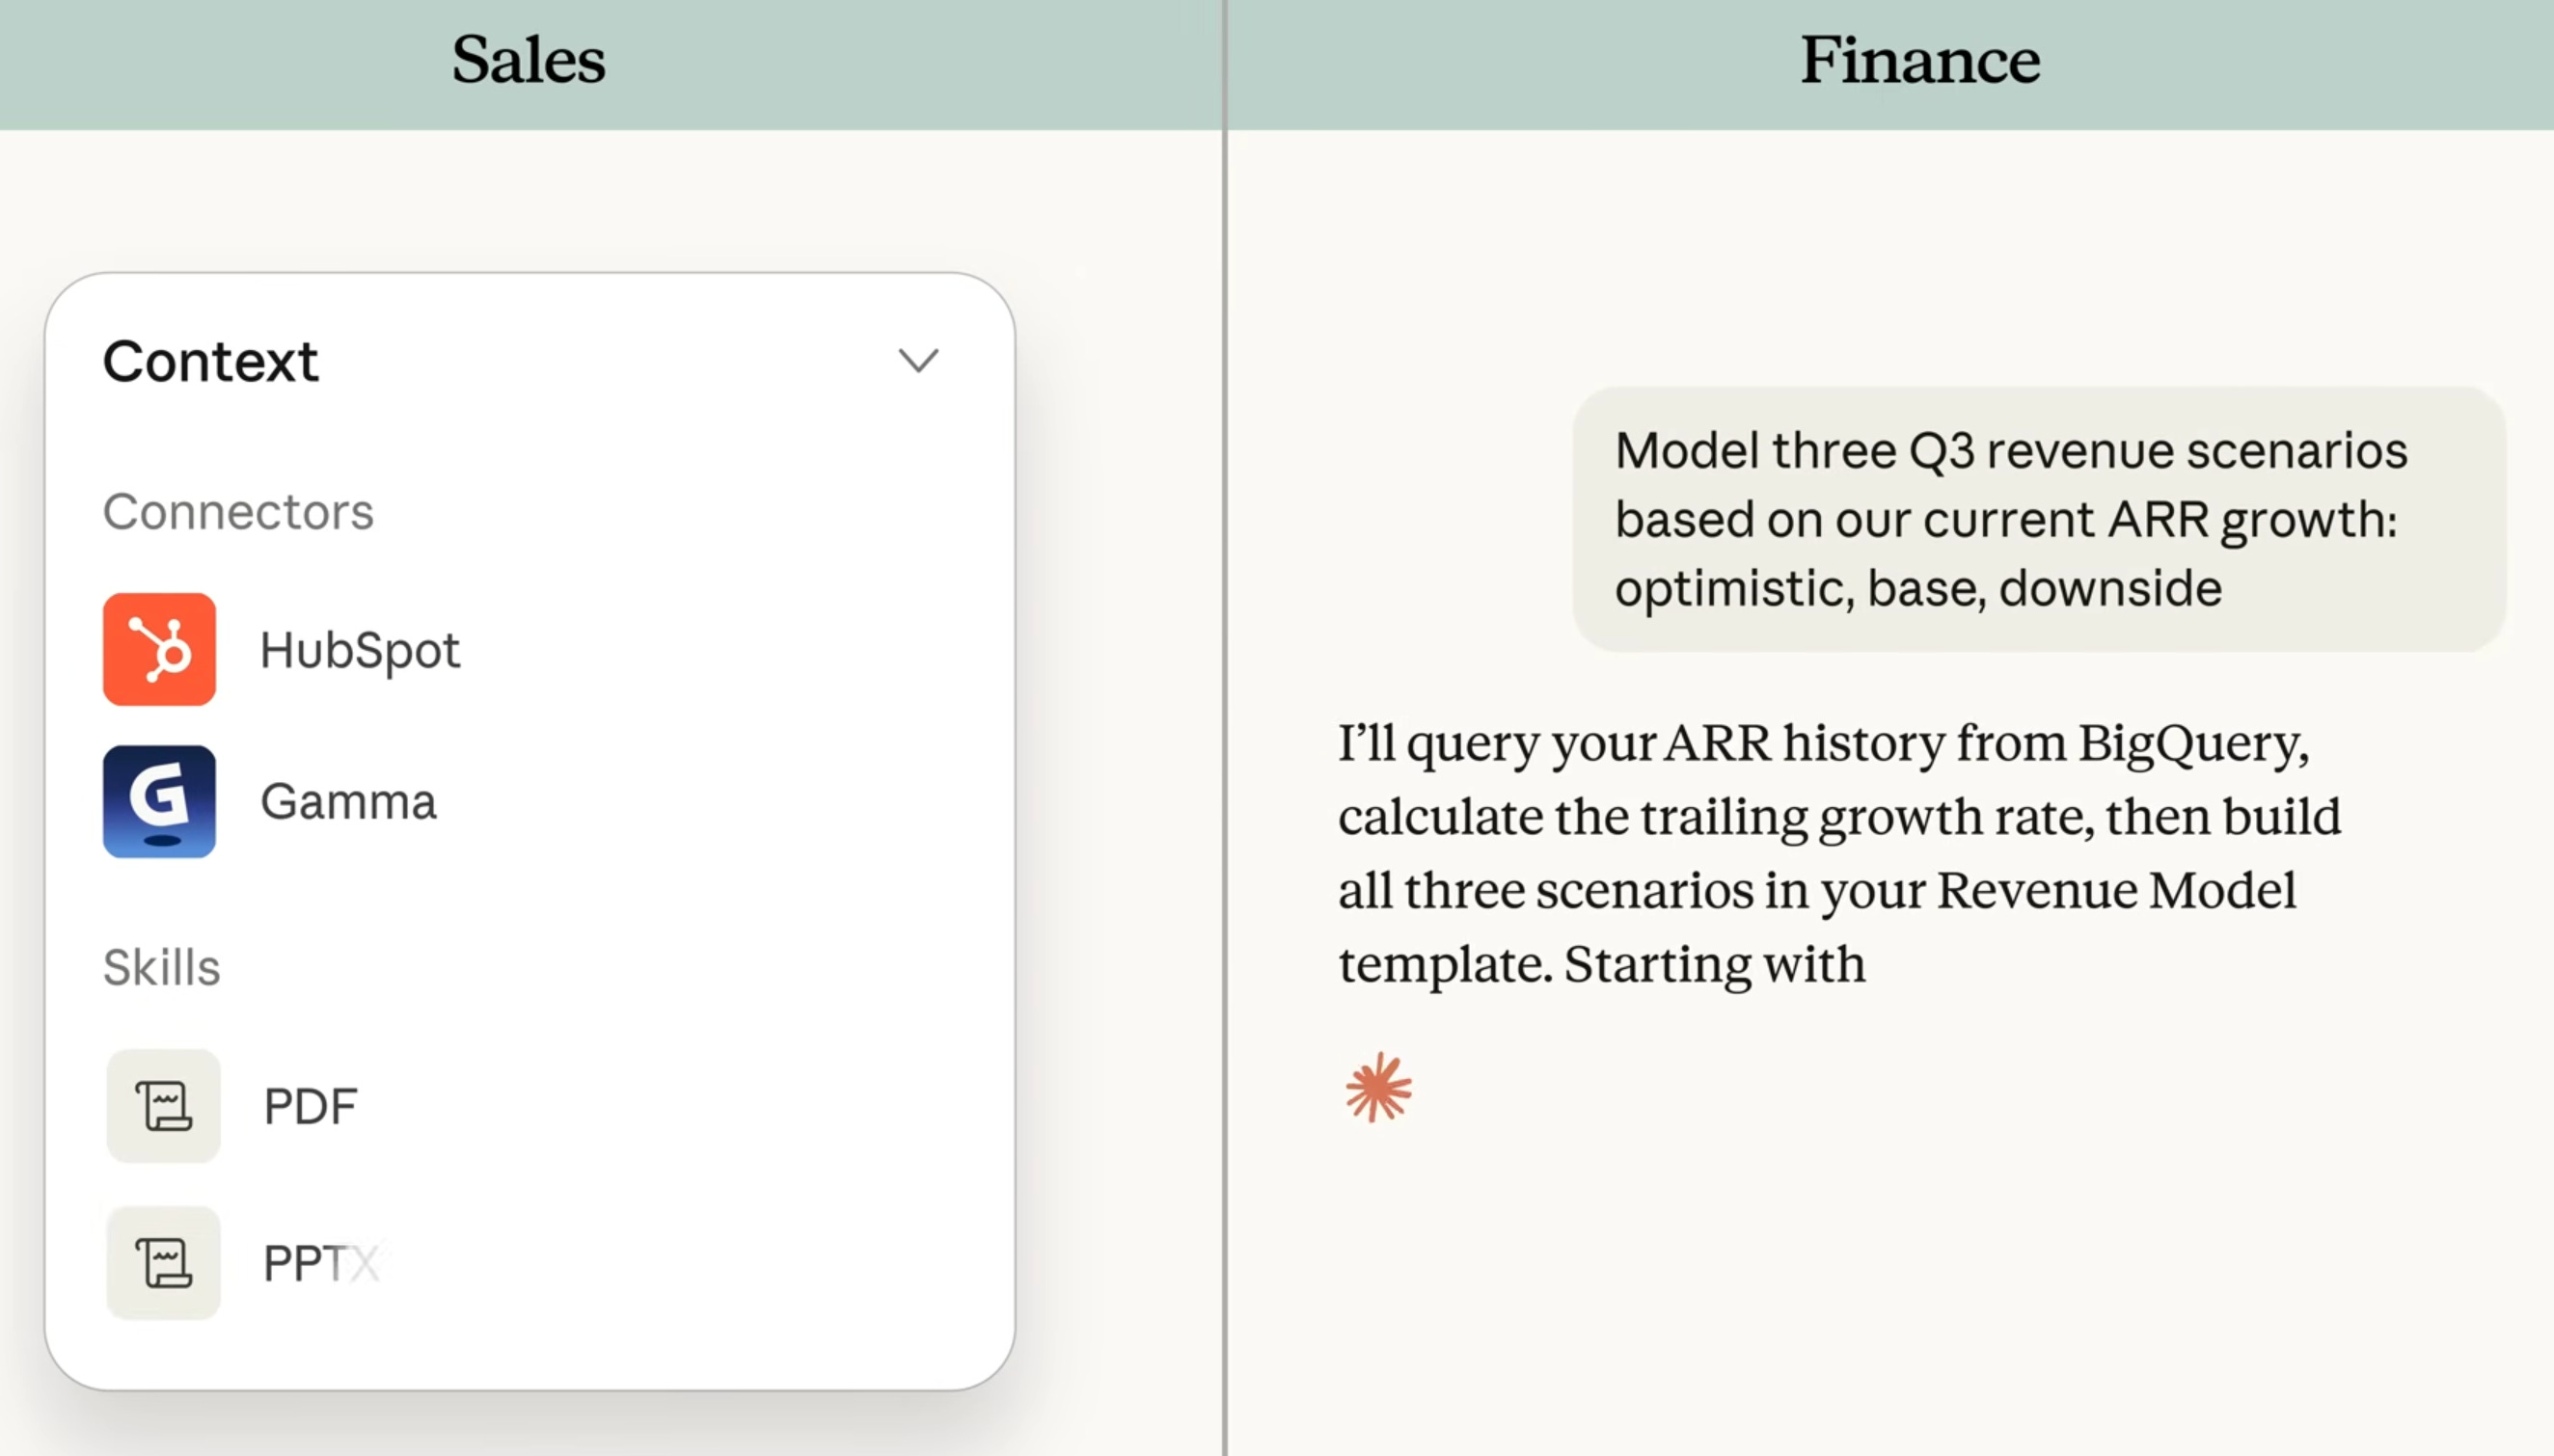The height and width of the screenshot is (1456, 2554).
Task: Click the Skills section heading
Action: [162, 967]
